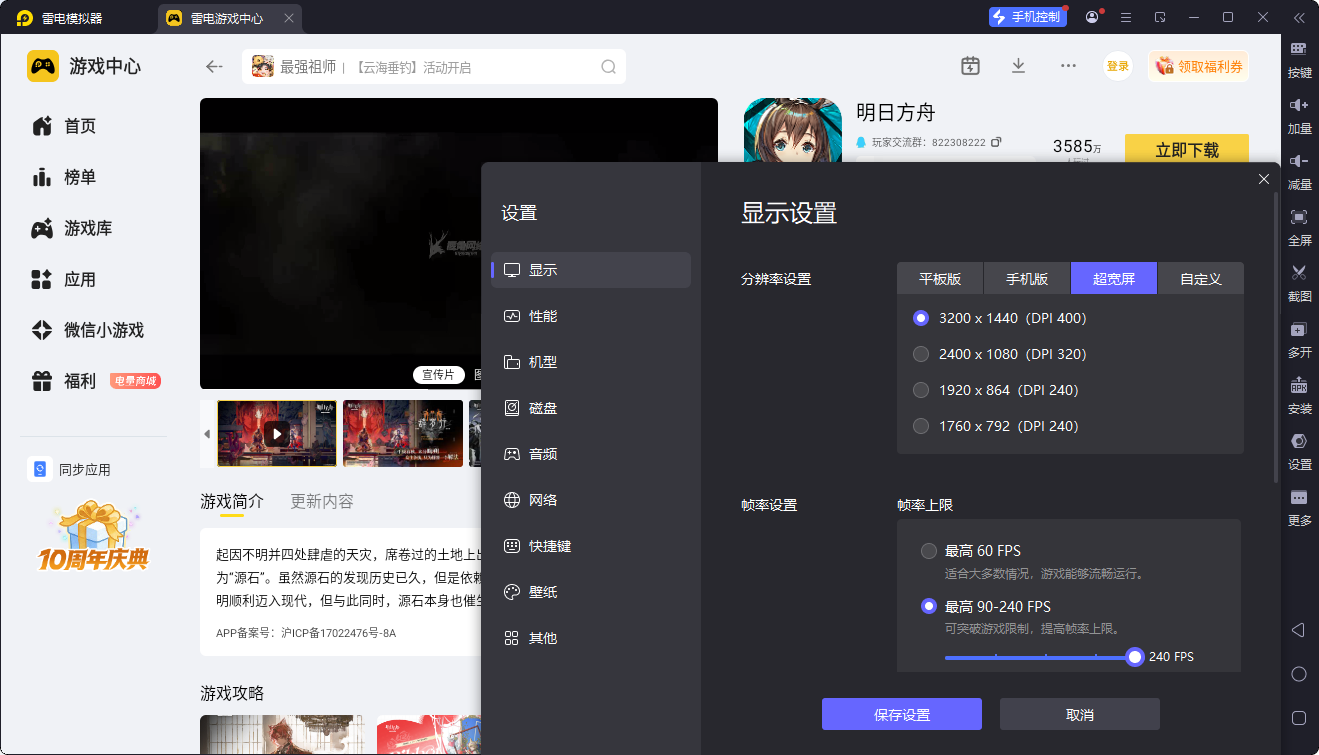This screenshot has height=755, width=1319.
Task: Play the first trailer thumbnail
Action: (277, 433)
